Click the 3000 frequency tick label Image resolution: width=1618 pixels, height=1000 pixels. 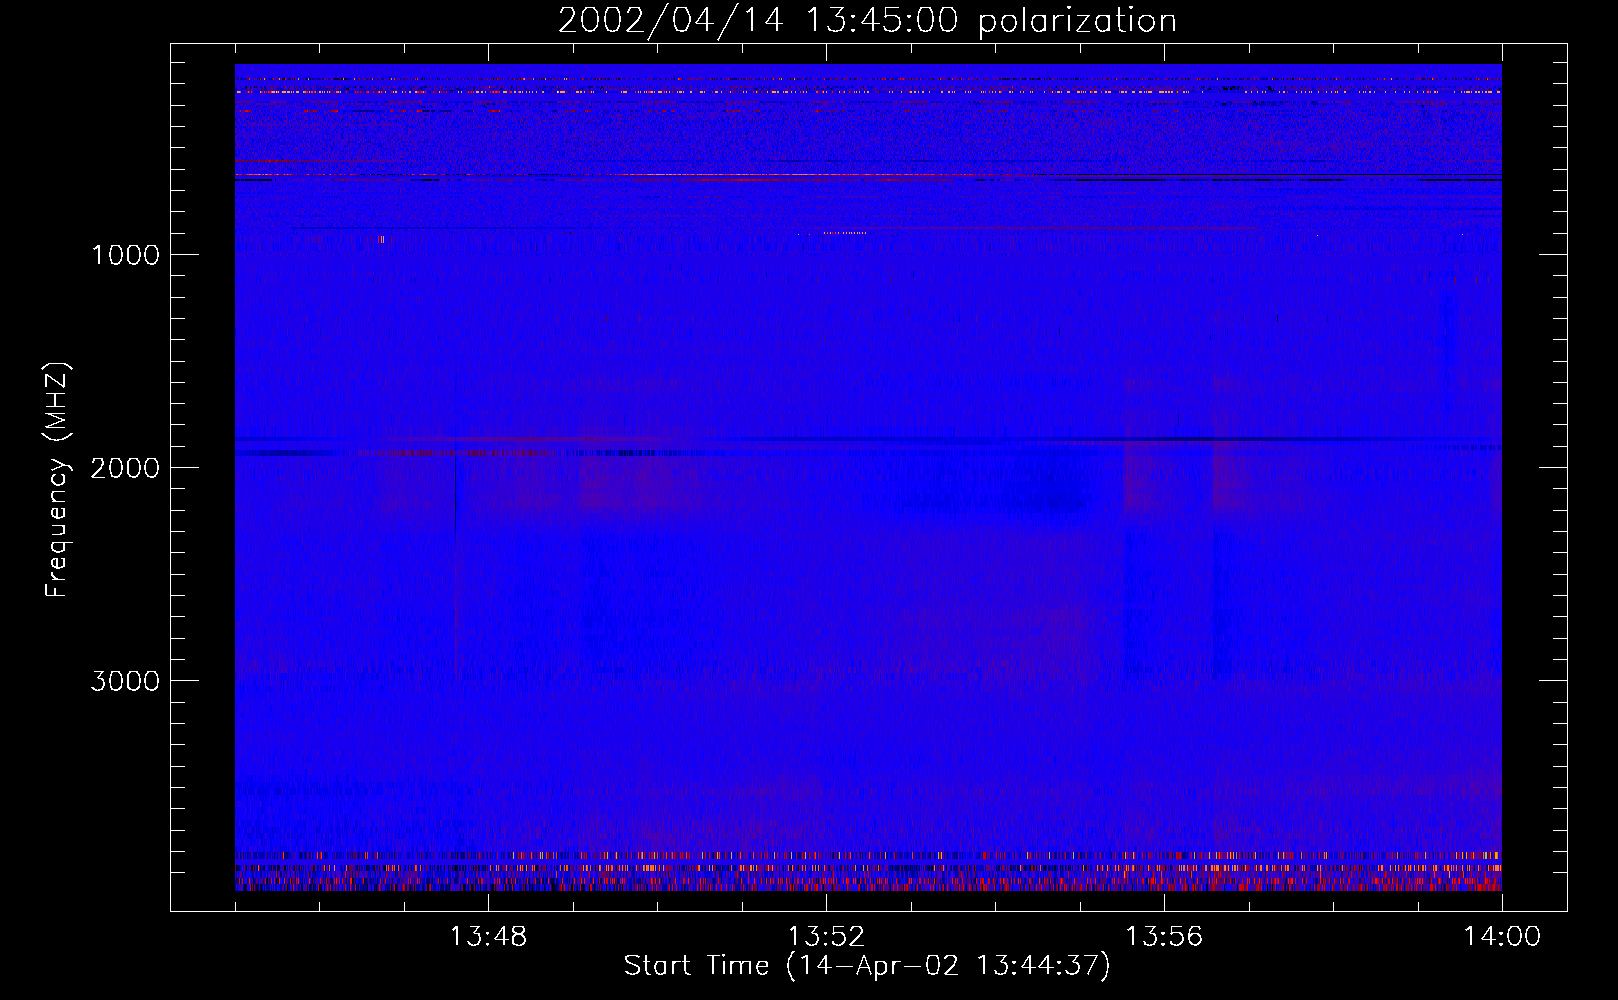click(x=125, y=681)
